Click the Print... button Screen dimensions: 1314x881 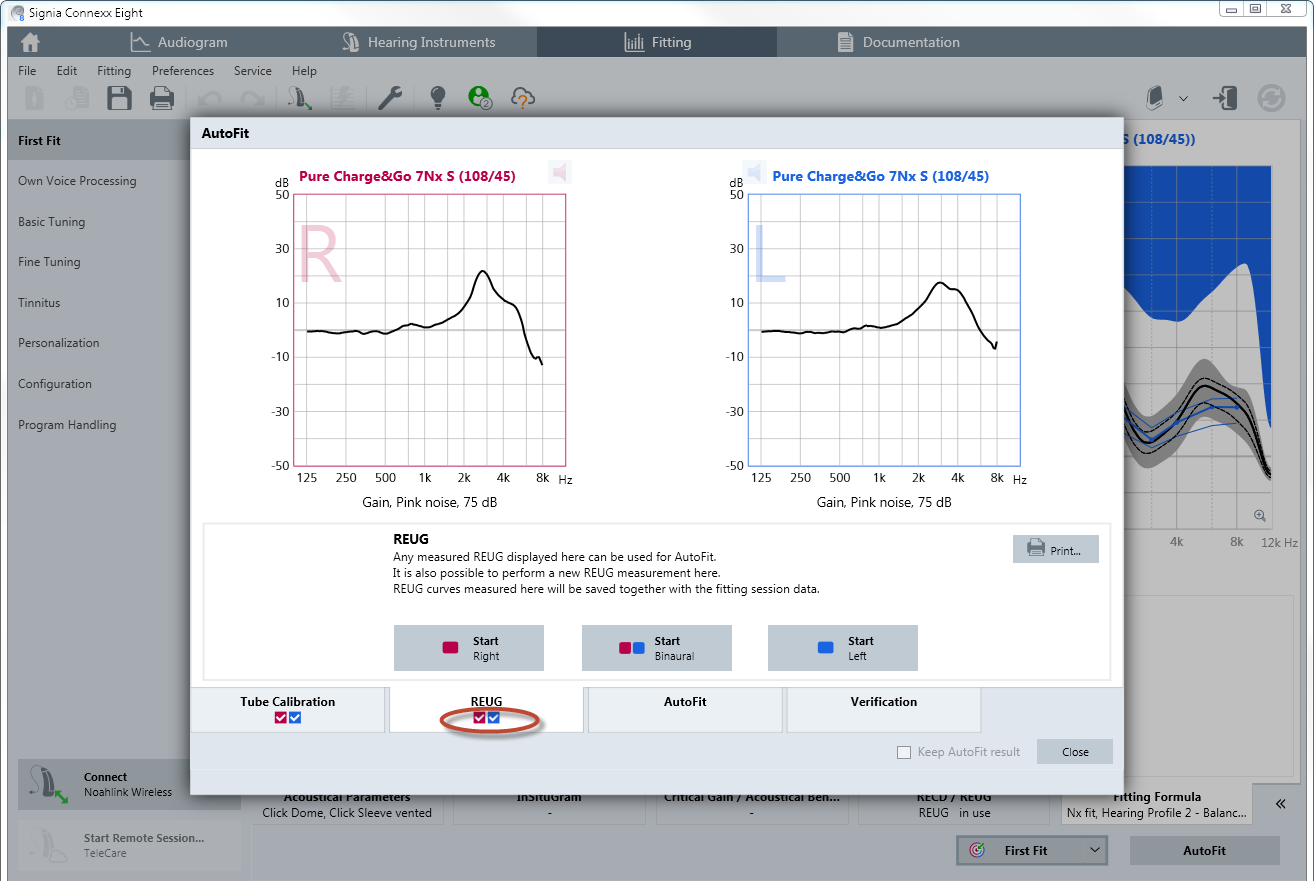point(1056,549)
